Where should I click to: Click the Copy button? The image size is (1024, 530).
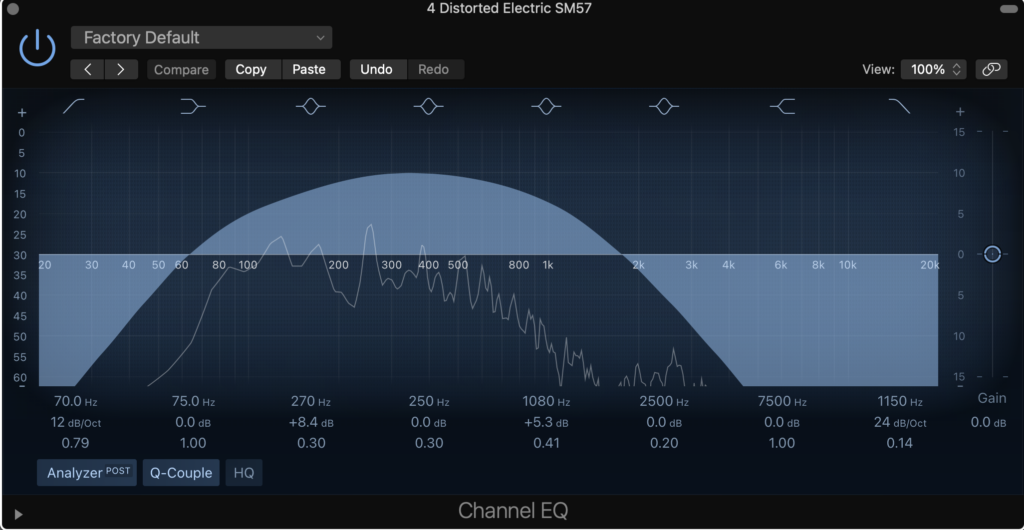[253, 70]
